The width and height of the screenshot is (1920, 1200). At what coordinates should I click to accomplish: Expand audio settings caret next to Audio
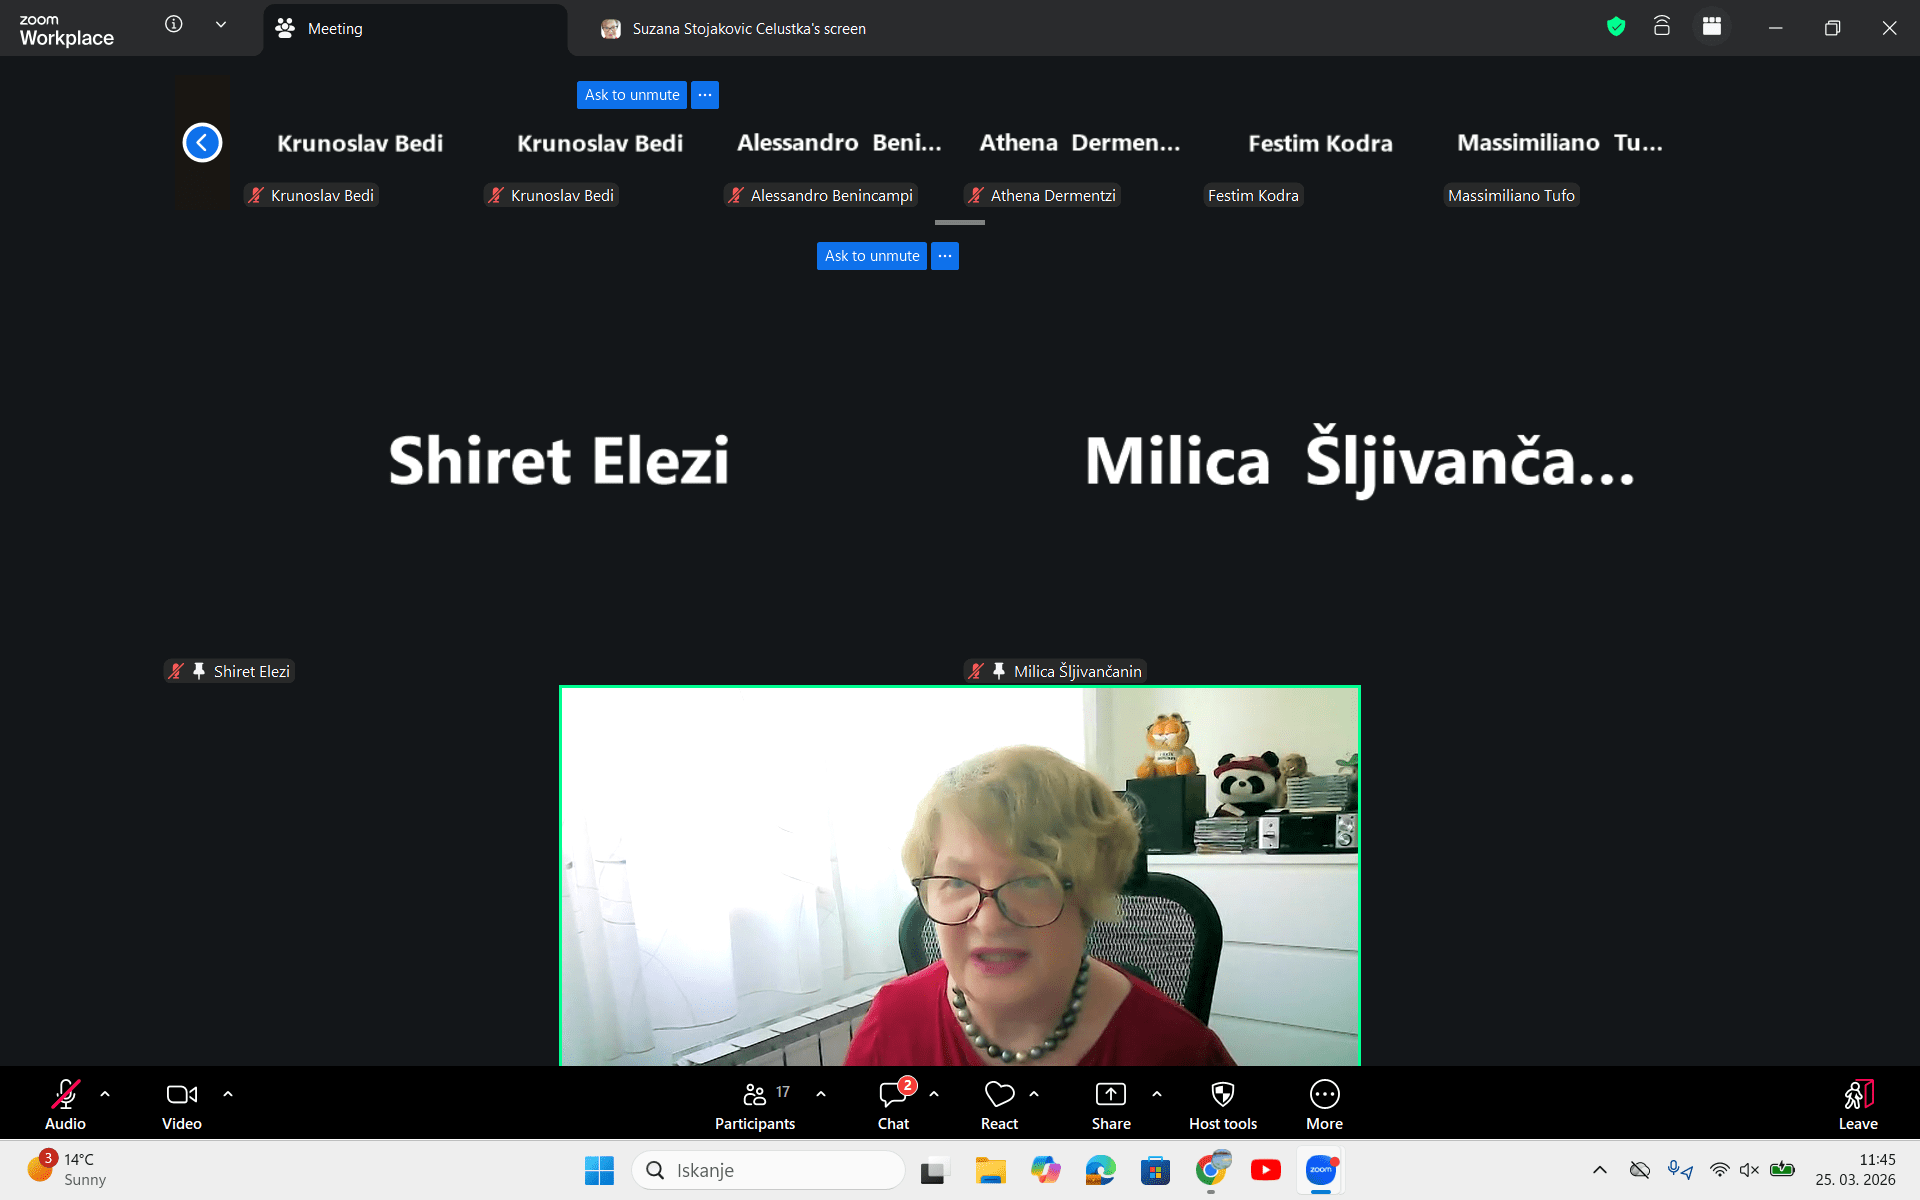(105, 1094)
